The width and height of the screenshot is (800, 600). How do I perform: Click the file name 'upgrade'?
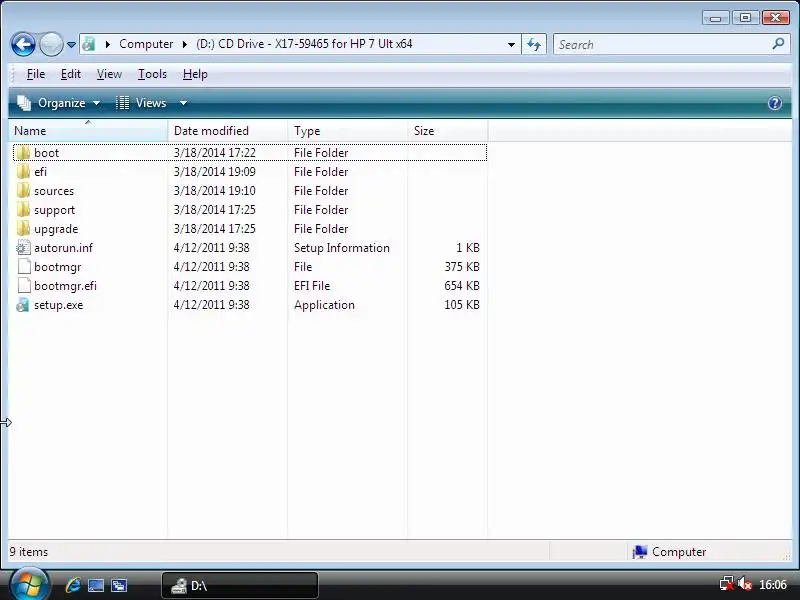coord(56,229)
